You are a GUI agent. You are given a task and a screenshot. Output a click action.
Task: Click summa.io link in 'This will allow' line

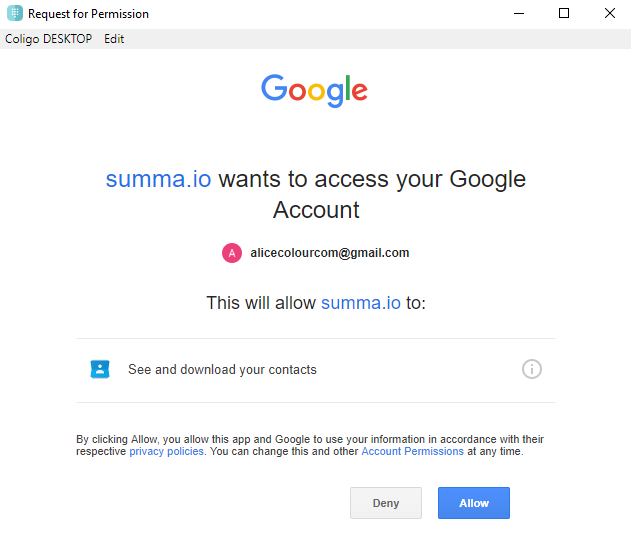[360, 302]
